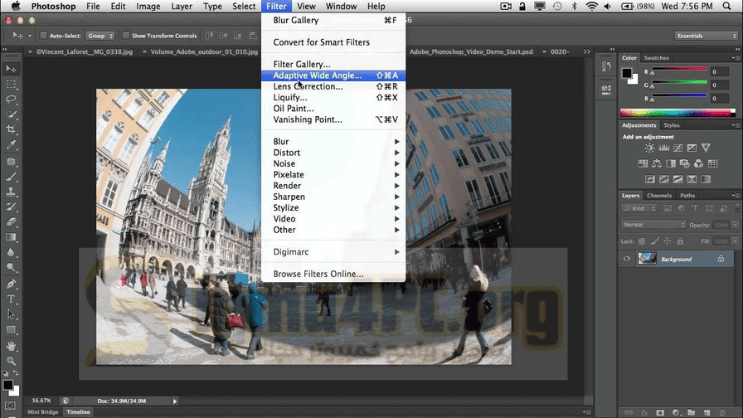The width and height of the screenshot is (743, 418).
Task: Select the Horizontal Type tool
Action: point(11,299)
